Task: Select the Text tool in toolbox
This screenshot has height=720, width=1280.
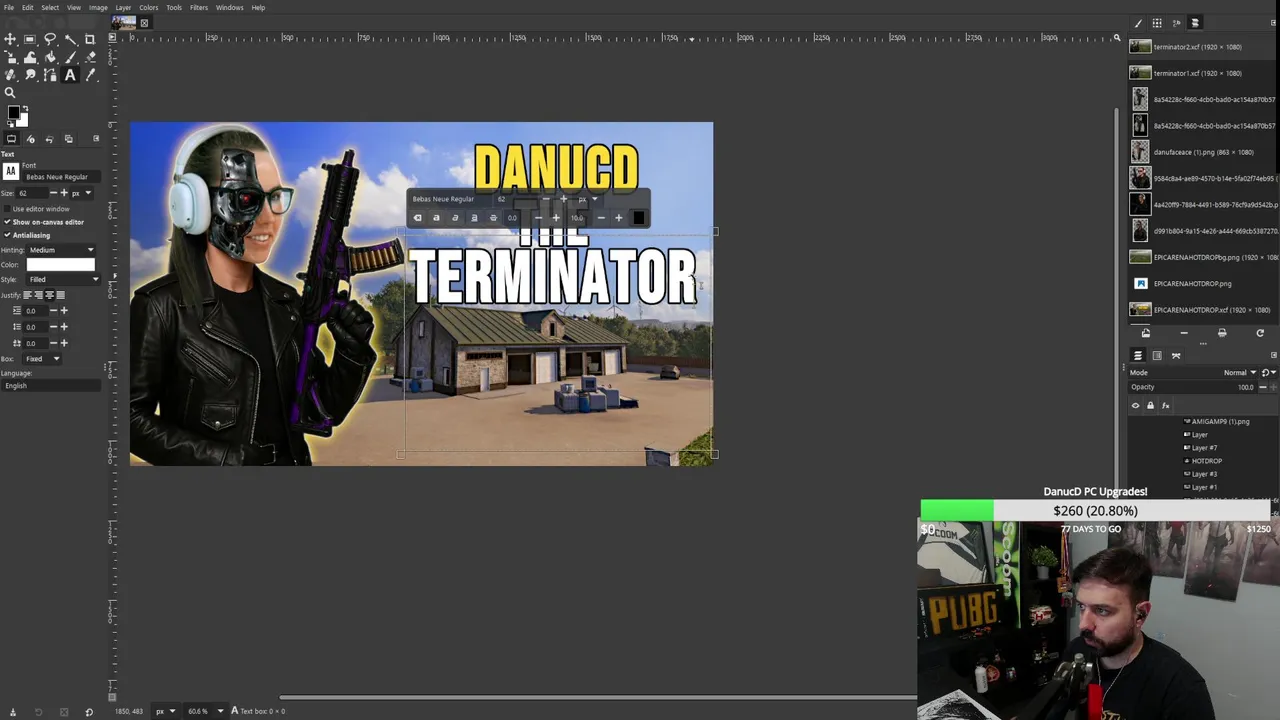Action: click(x=70, y=75)
